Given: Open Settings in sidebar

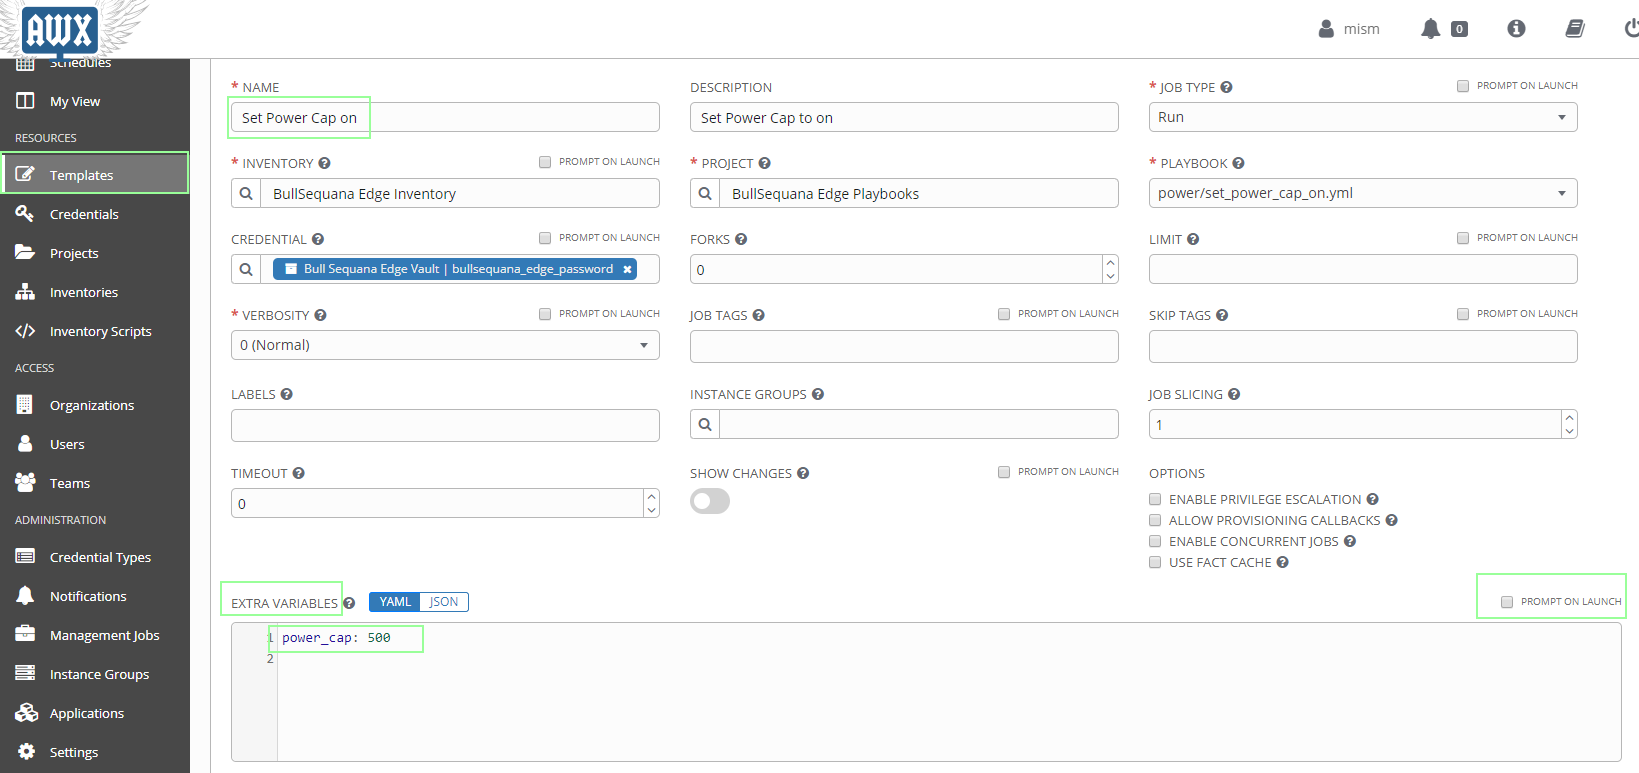Looking at the screenshot, I should pyautogui.click(x=95, y=752).
